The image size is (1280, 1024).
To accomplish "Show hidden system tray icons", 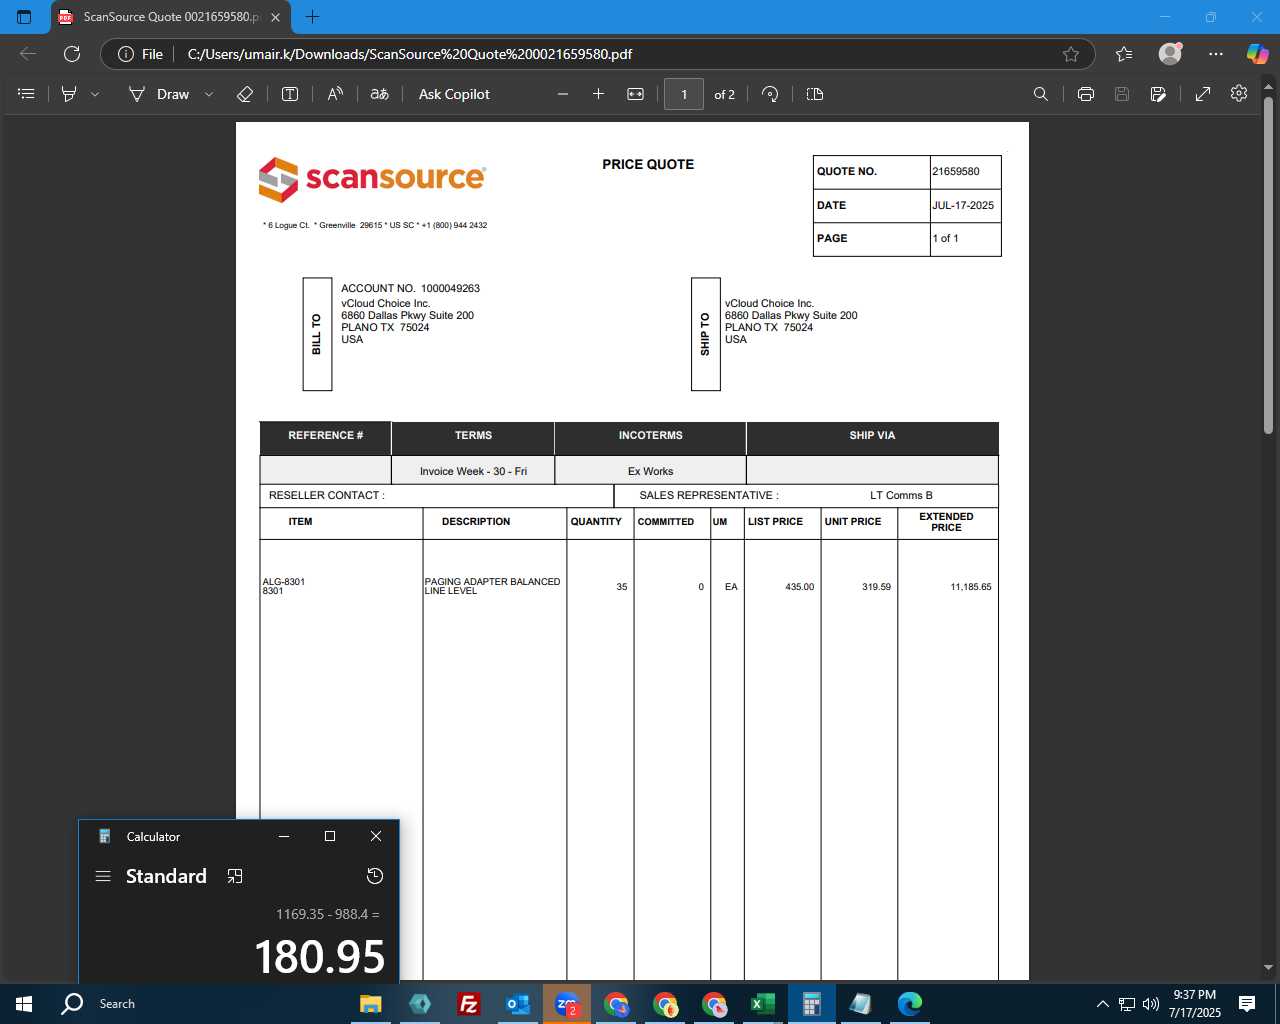I will (1102, 1004).
